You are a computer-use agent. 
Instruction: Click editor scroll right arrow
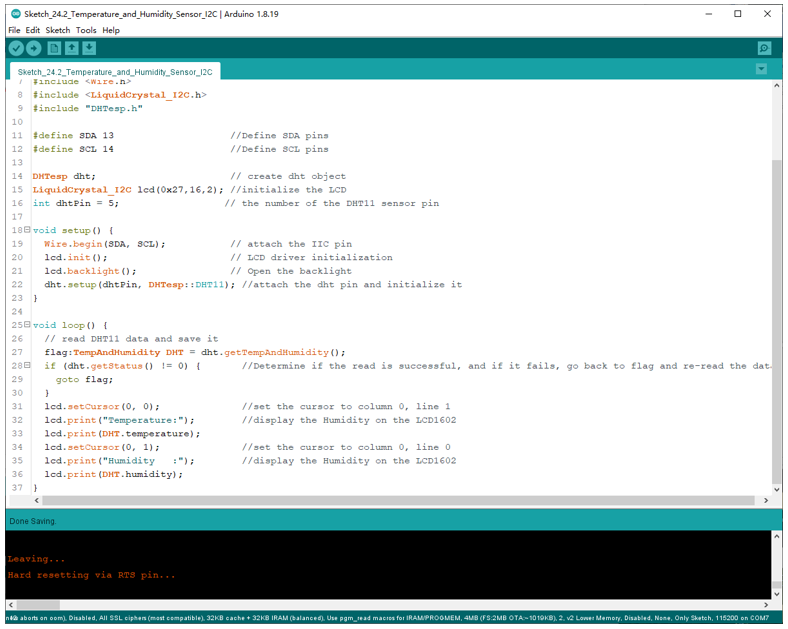pyautogui.click(x=766, y=500)
